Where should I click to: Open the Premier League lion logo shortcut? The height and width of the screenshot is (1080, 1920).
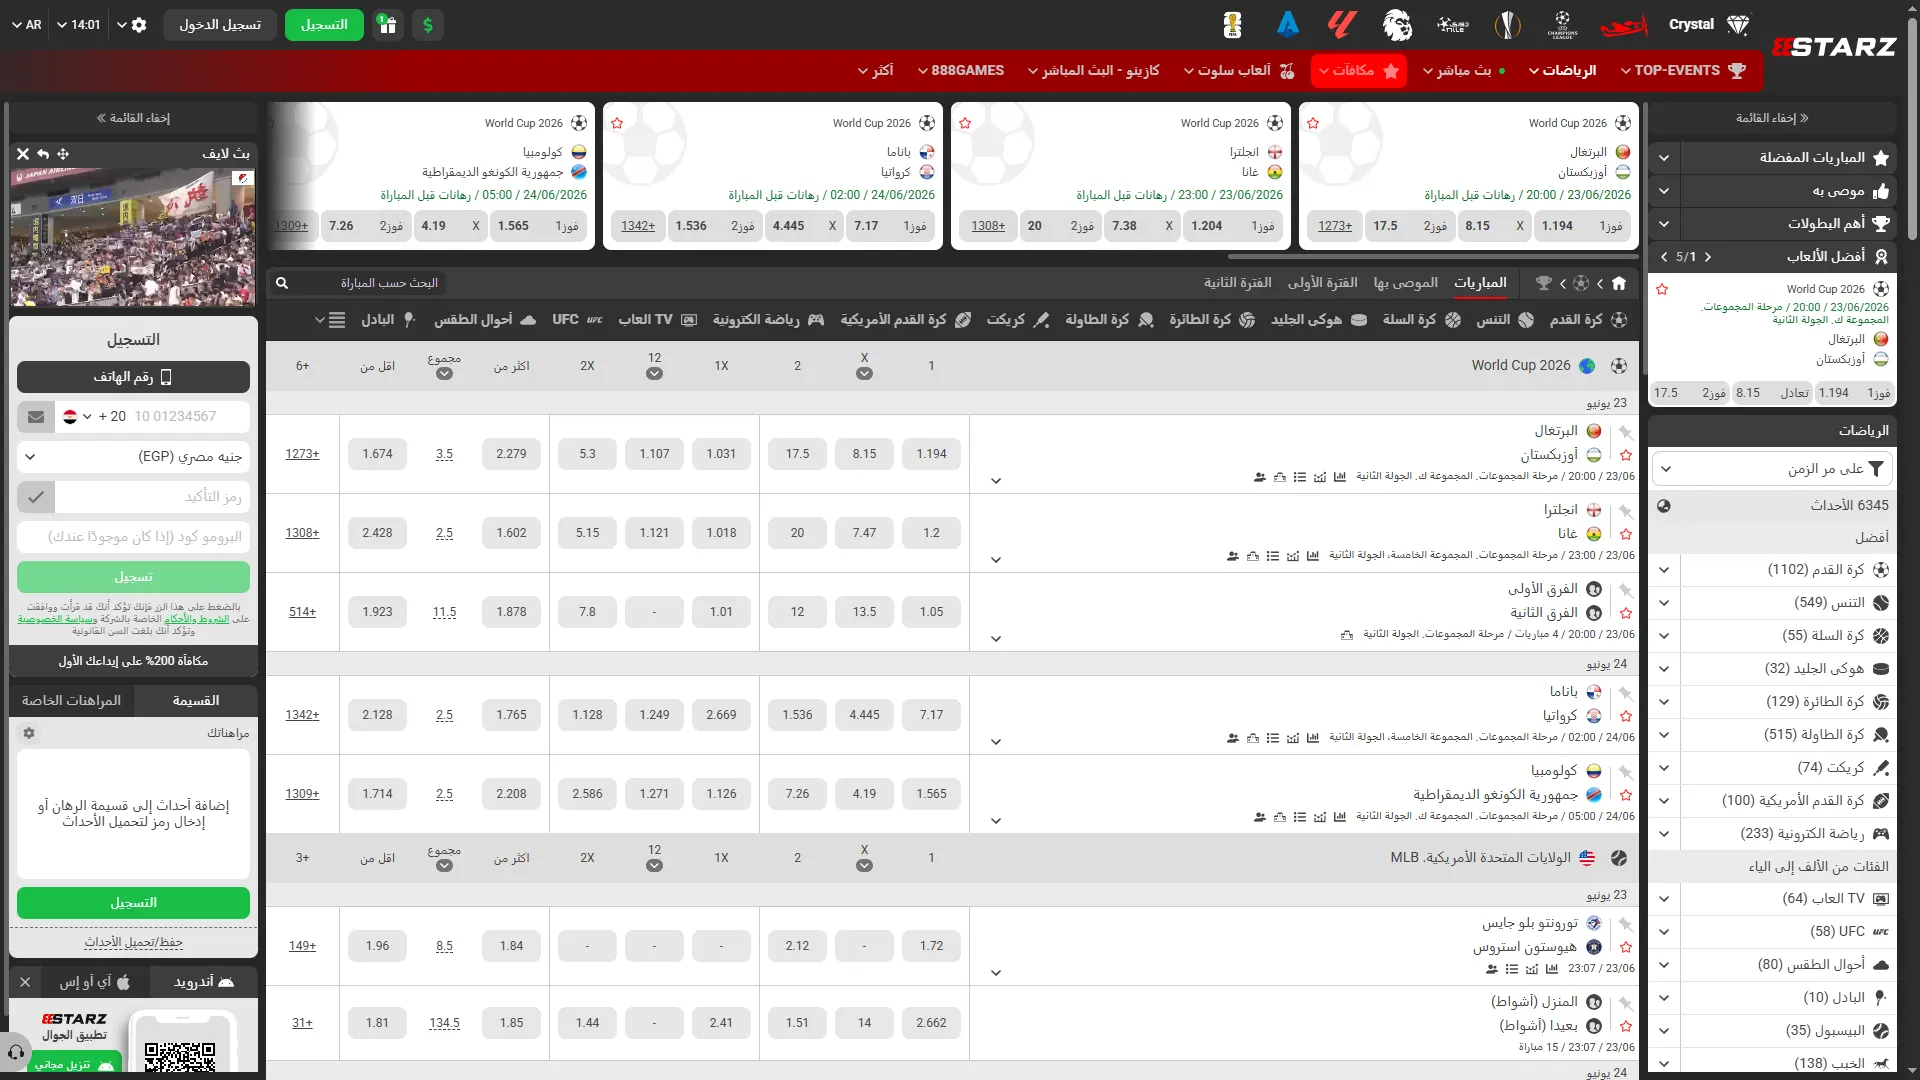pos(1397,25)
